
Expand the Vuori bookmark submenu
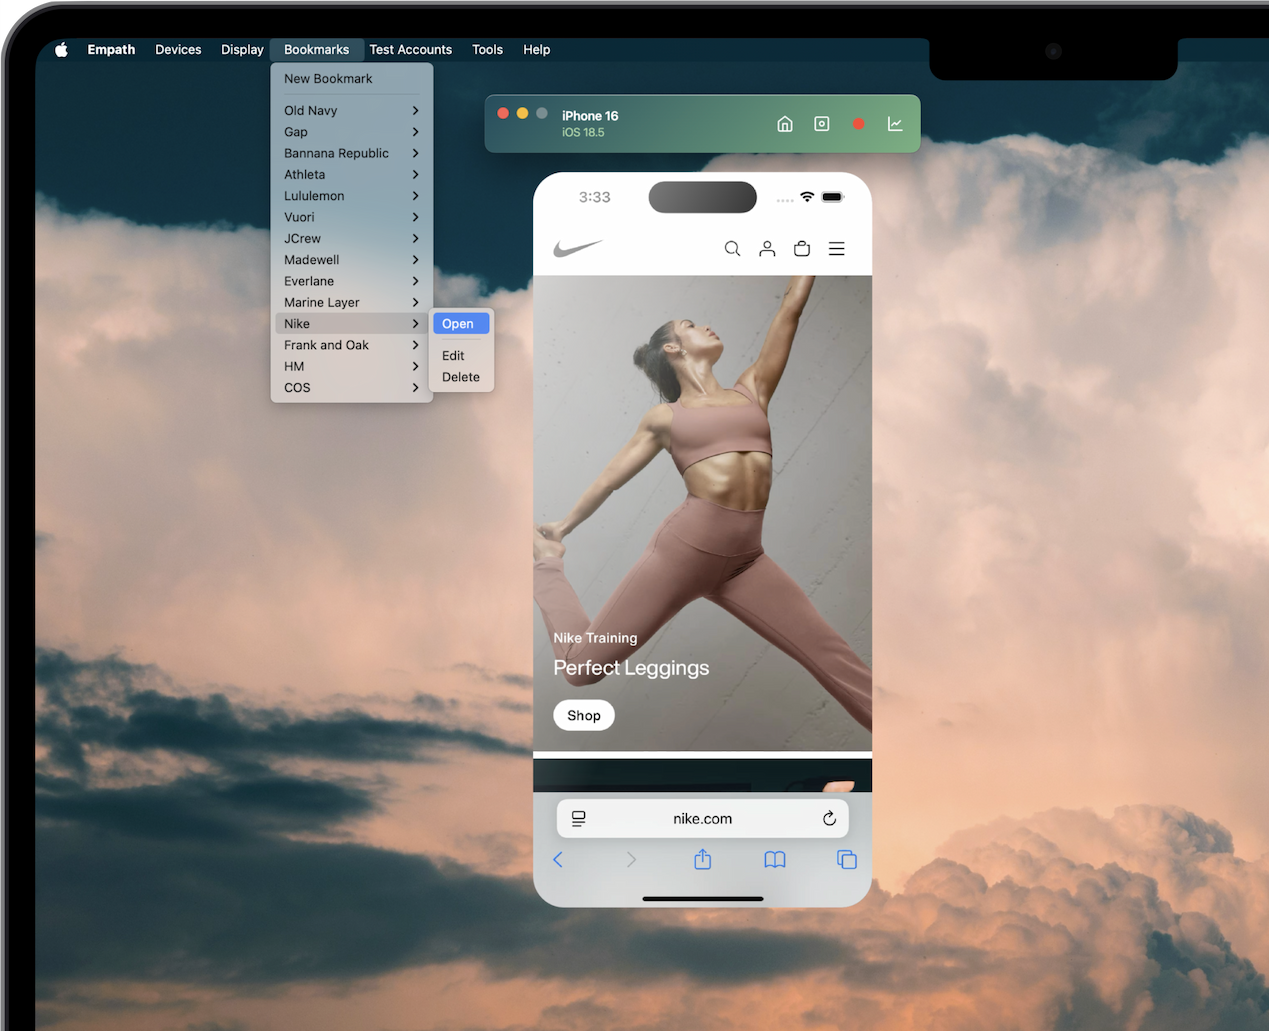coord(351,217)
